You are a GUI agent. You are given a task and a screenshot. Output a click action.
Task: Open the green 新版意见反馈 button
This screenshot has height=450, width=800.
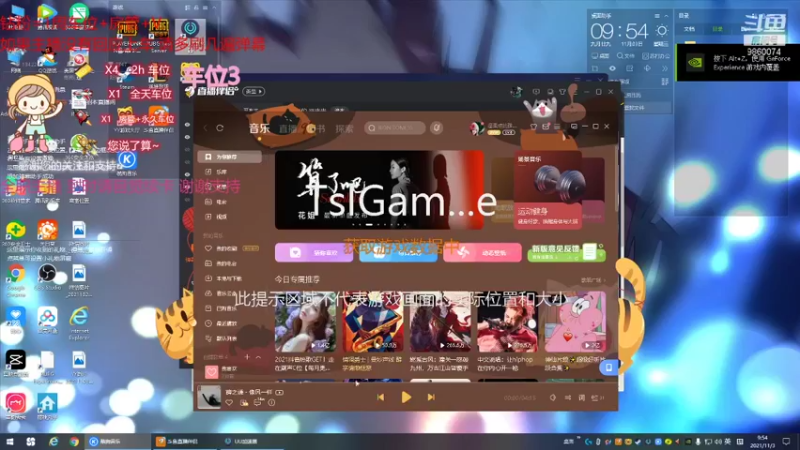(566, 253)
